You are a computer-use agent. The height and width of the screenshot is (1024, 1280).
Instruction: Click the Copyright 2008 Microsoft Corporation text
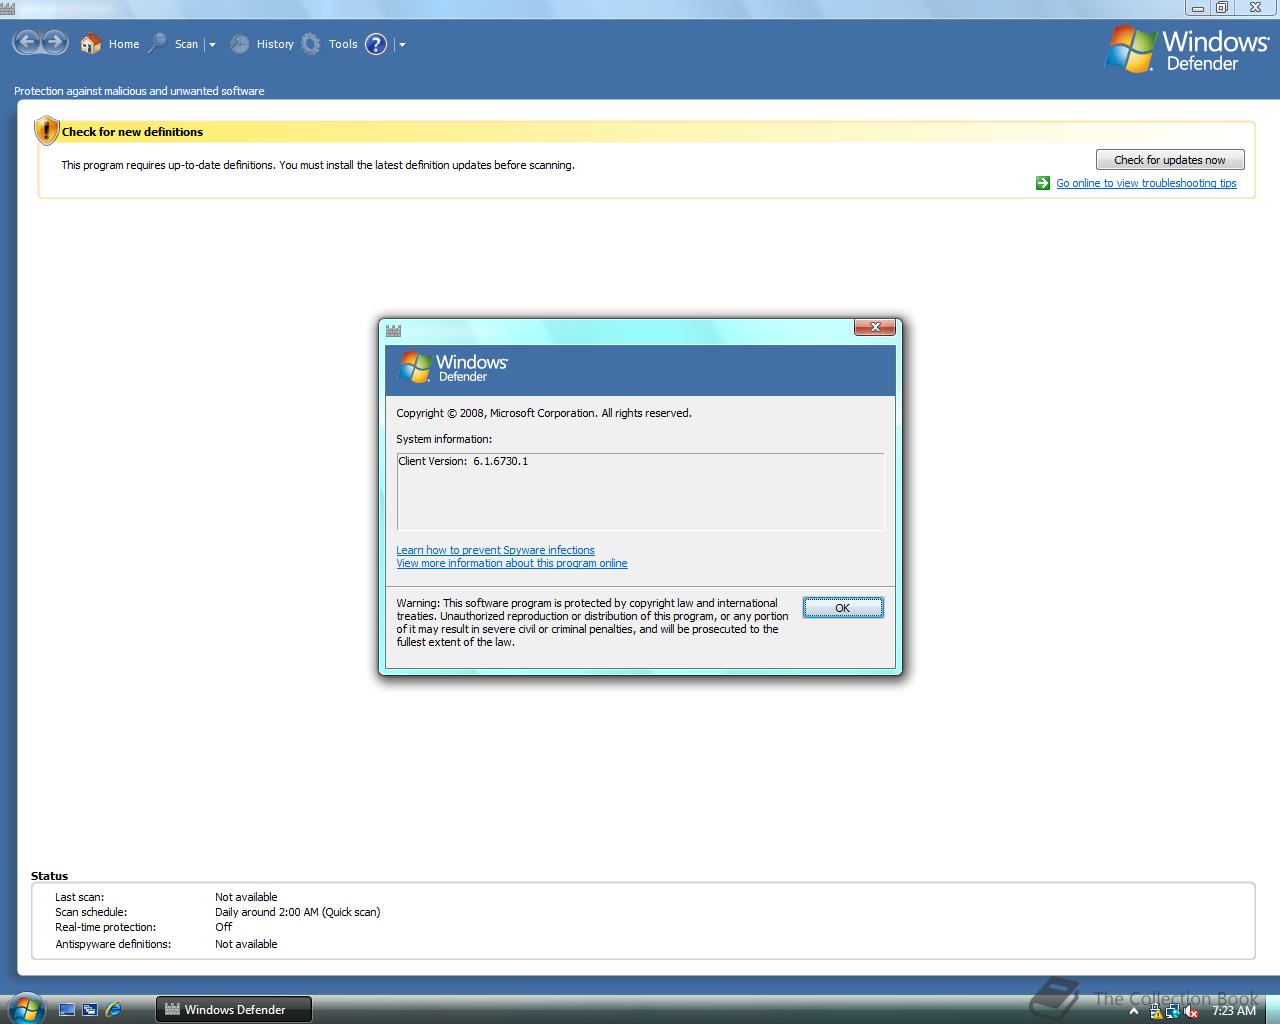pyautogui.click(x=543, y=413)
